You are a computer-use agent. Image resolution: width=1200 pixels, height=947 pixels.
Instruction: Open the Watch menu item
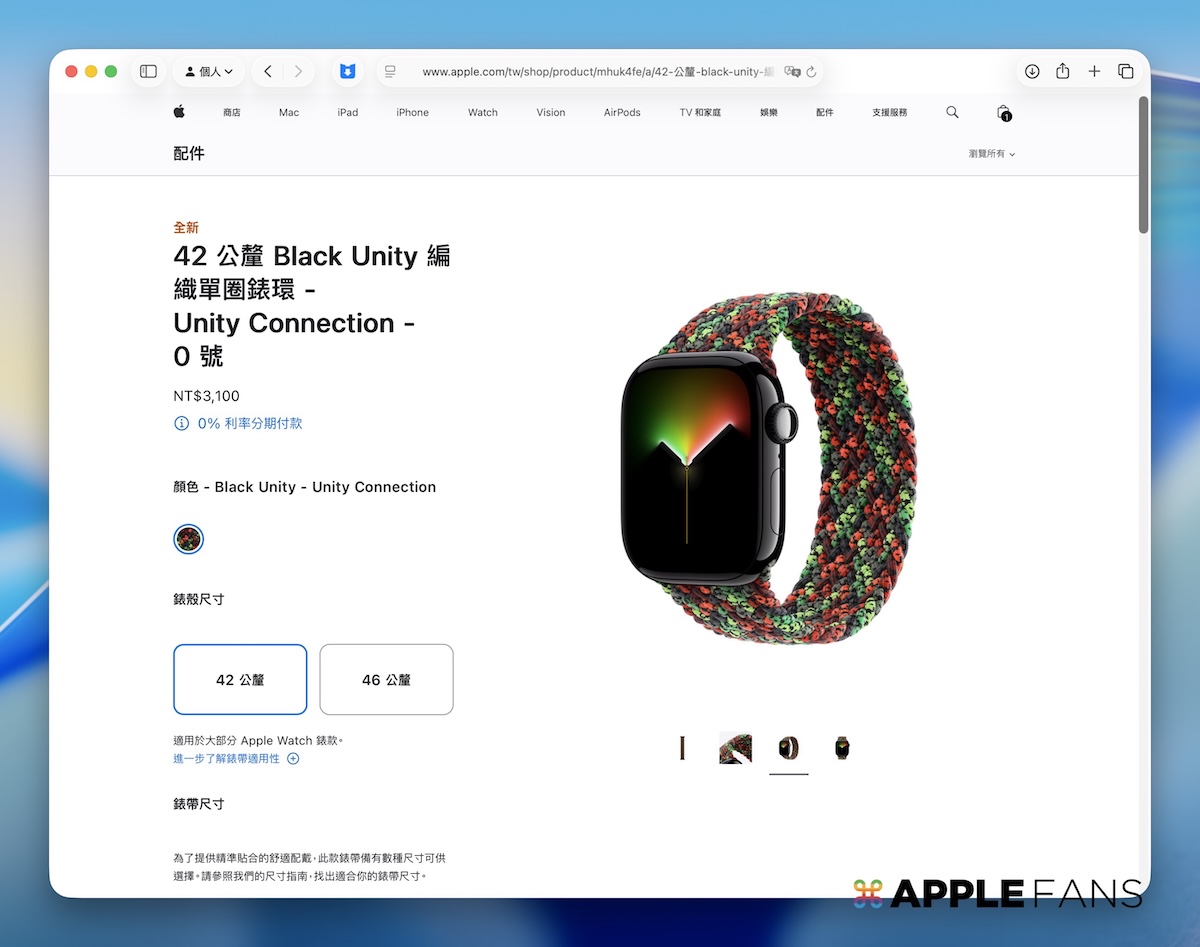483,113
